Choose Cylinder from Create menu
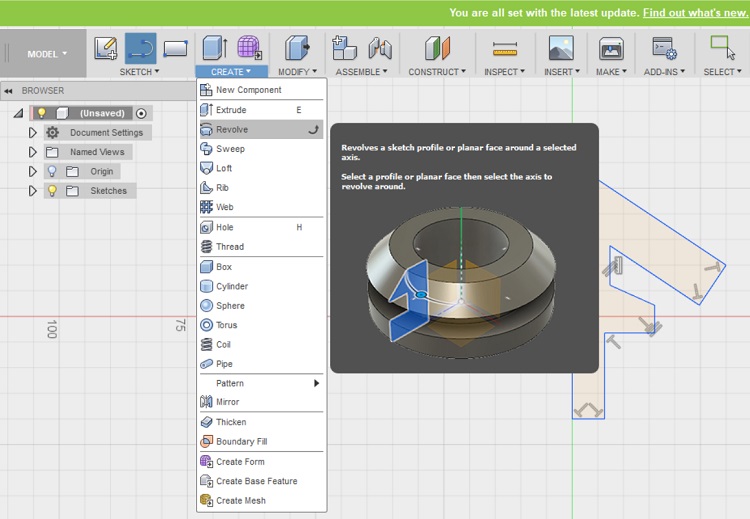The image size is (750, 519). pyautogui.click(x=262, y=286)
